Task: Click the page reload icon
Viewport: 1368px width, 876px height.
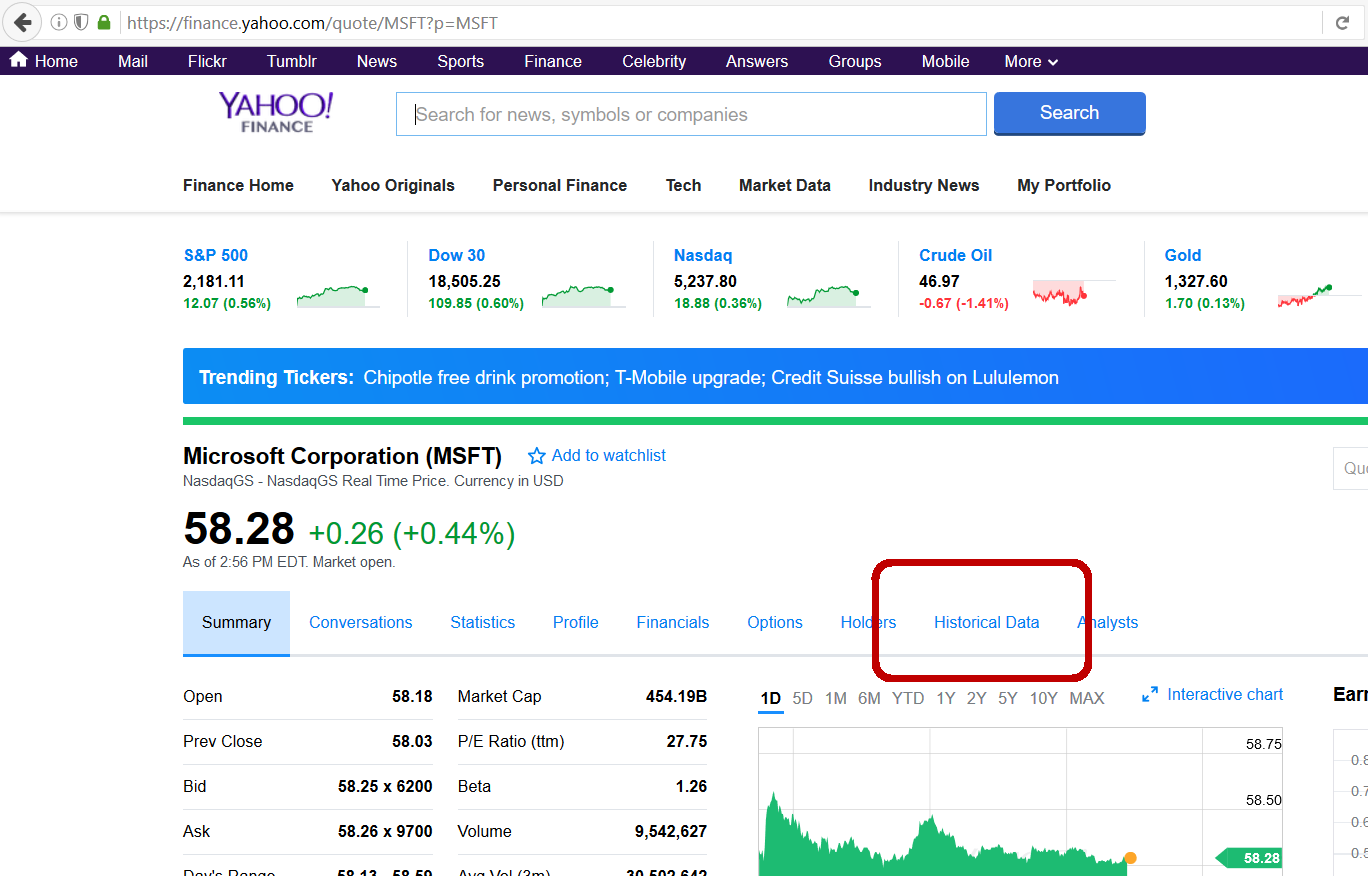Action: point(1343,22)
